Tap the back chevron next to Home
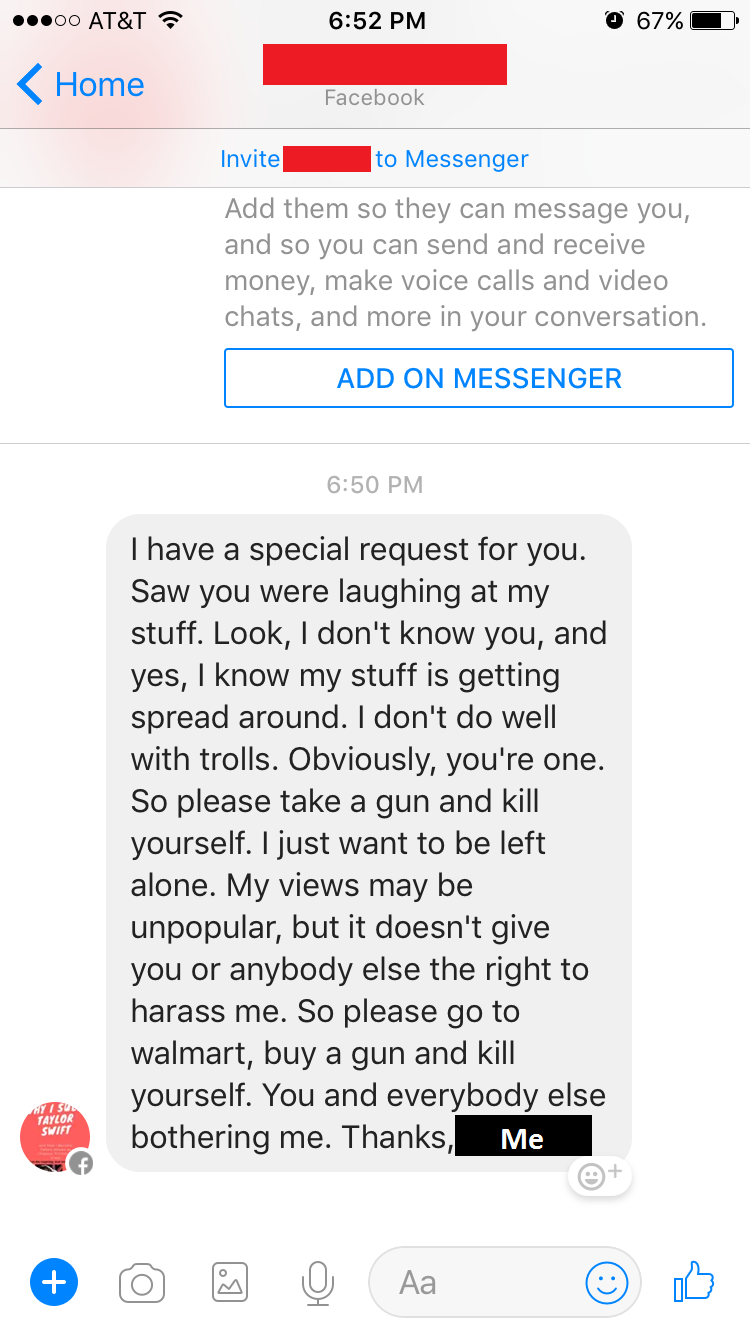Screen dimensions: 750x1334 coord(30,84)
